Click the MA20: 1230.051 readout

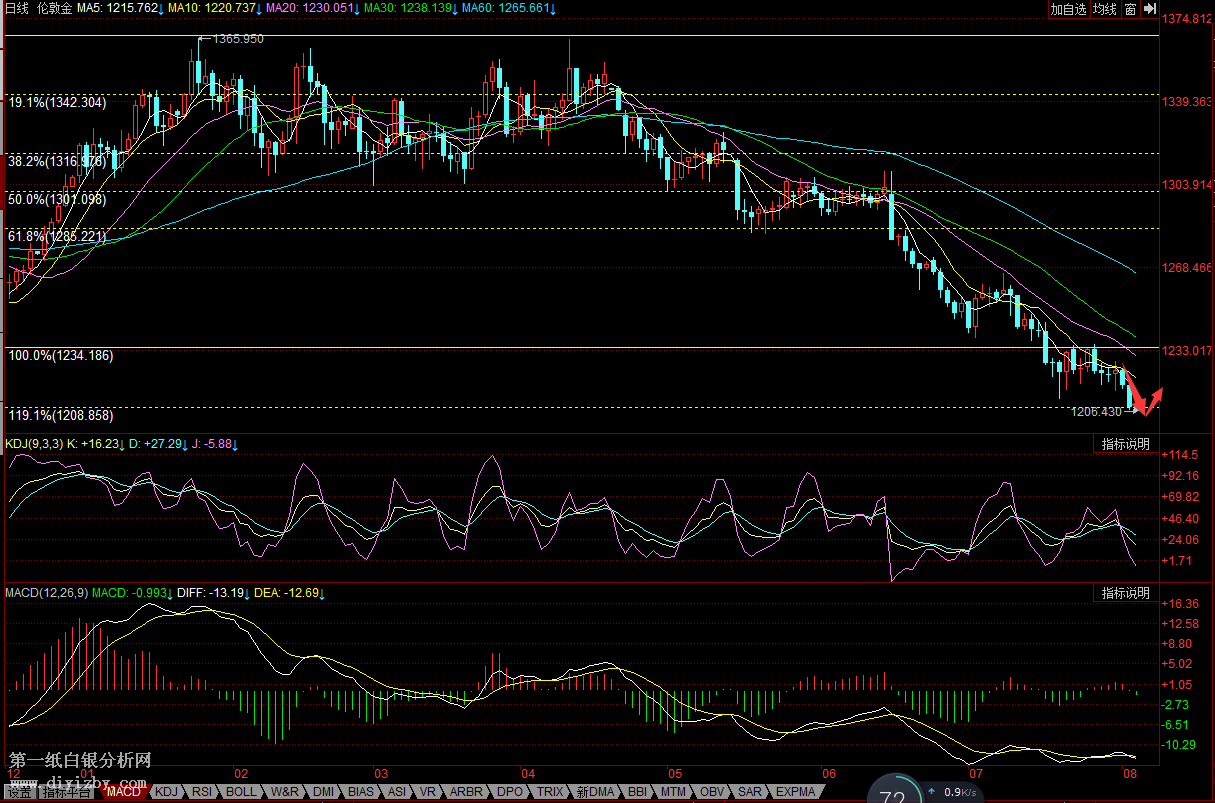(x=311, y=8)
